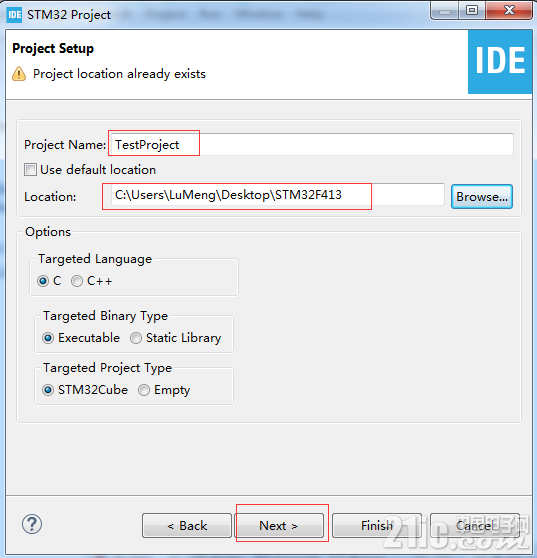Go to the previous page with Back
This screenshot has width=537, height=558.
[x=187, y=525]
